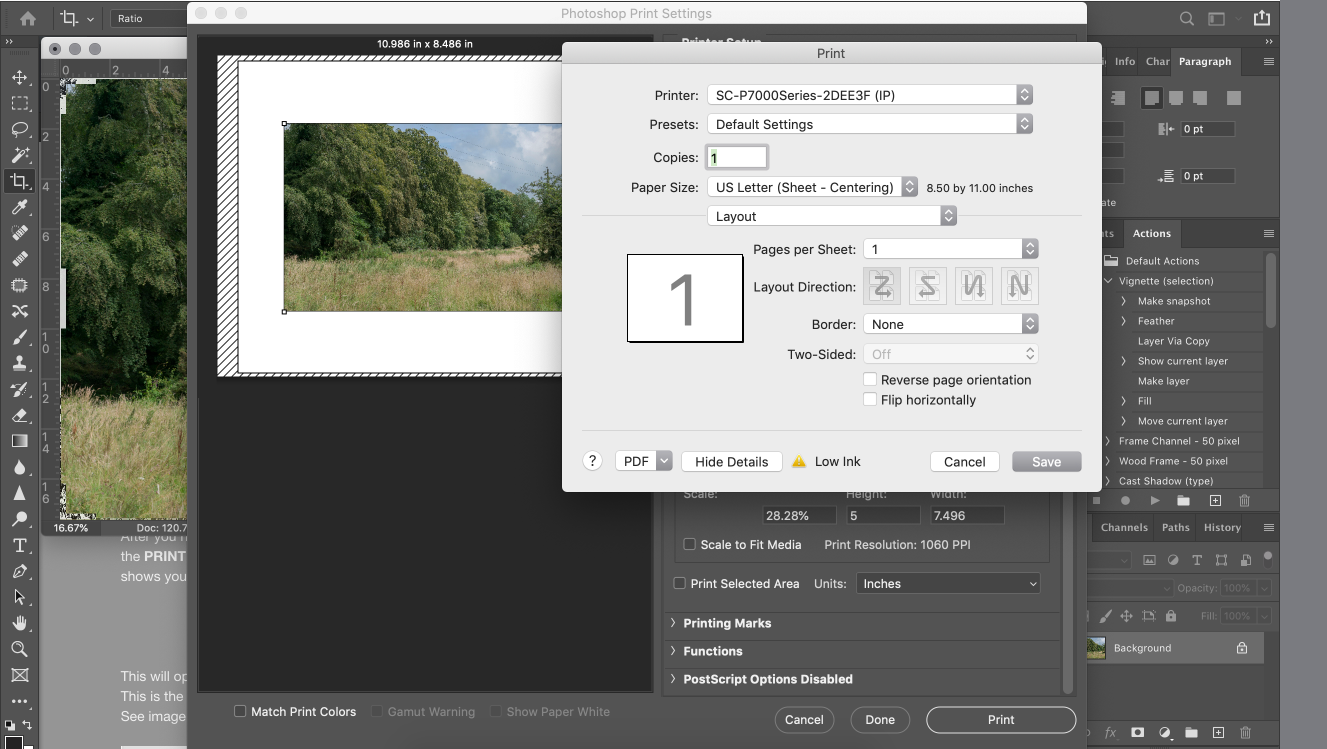The height and width of the screenshot is (749, 1327).
Task: Click the Photoshop share icon
Action: 1262,18
